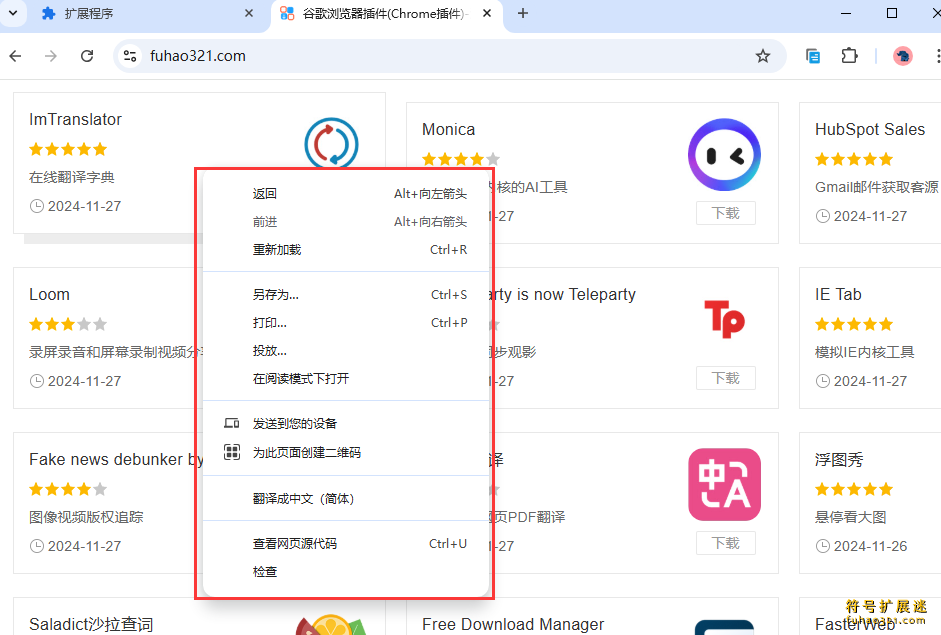Choose 前进 in context menu
This screenshot has height=635, width=941.
(346, 221)
